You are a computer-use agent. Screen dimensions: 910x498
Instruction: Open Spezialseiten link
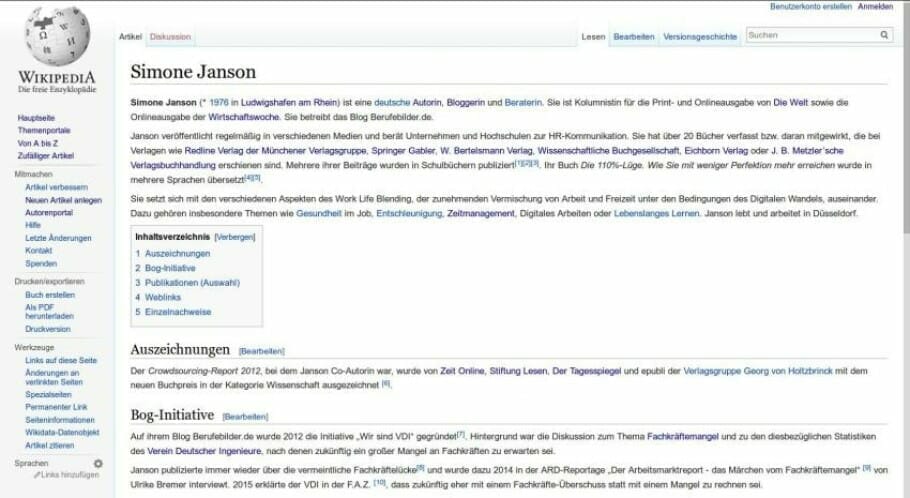tap(48, 395)
